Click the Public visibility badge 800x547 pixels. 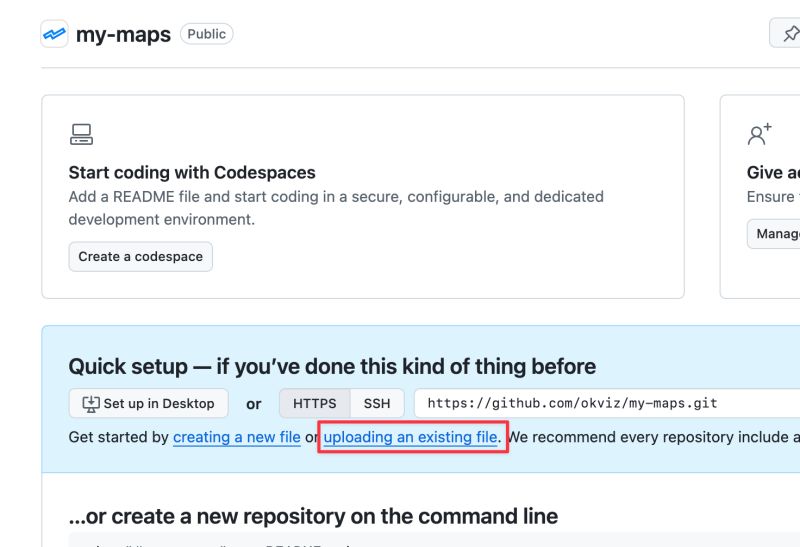coord(207,34)
